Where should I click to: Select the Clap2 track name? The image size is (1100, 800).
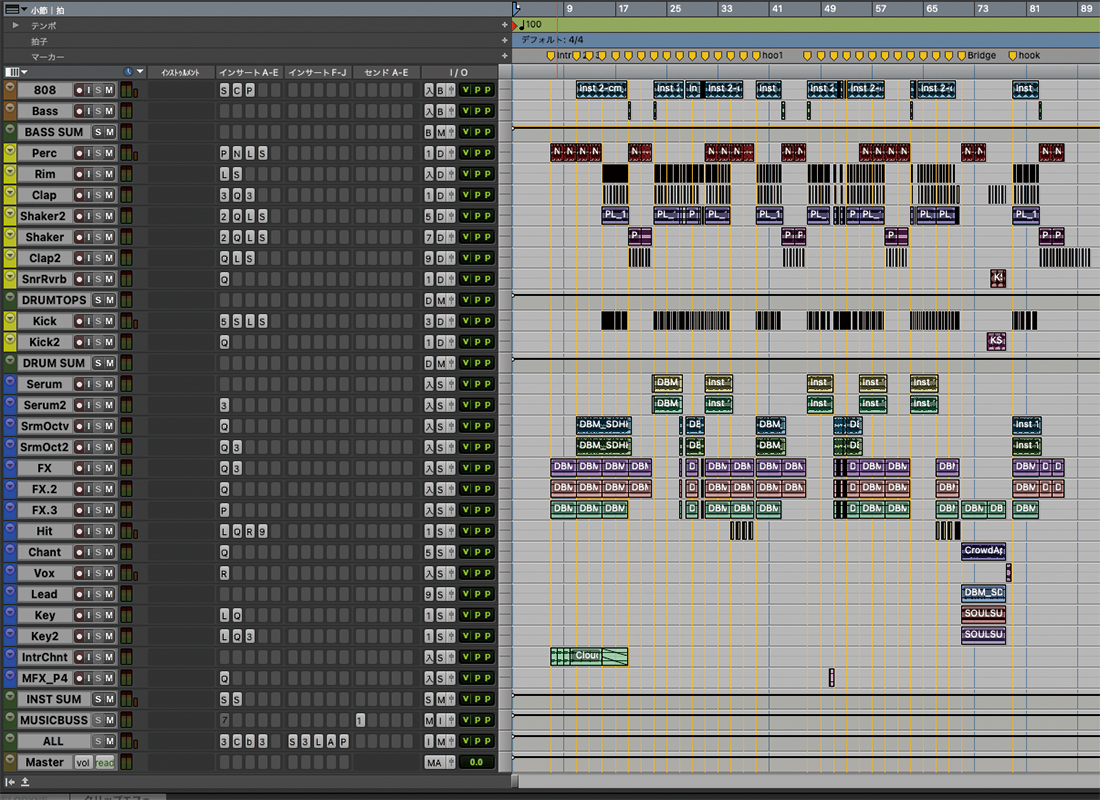point(45,258)
